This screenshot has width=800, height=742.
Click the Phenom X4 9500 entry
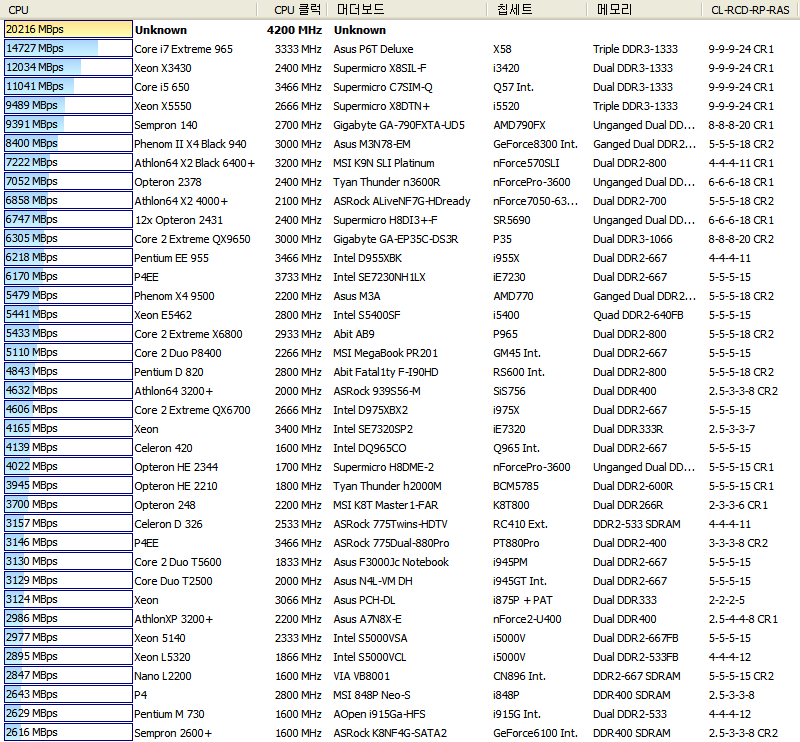(174, 296)
